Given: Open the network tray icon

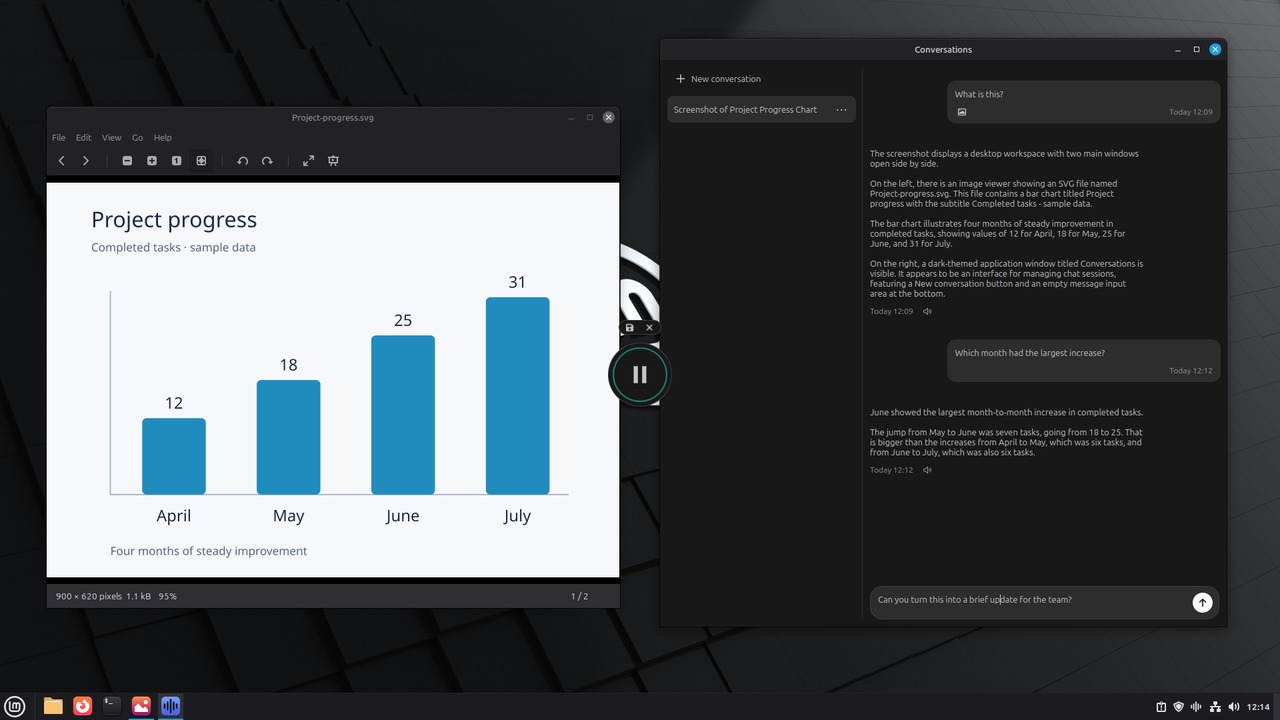Looking at the screenshot, I should coord(1215,707).
